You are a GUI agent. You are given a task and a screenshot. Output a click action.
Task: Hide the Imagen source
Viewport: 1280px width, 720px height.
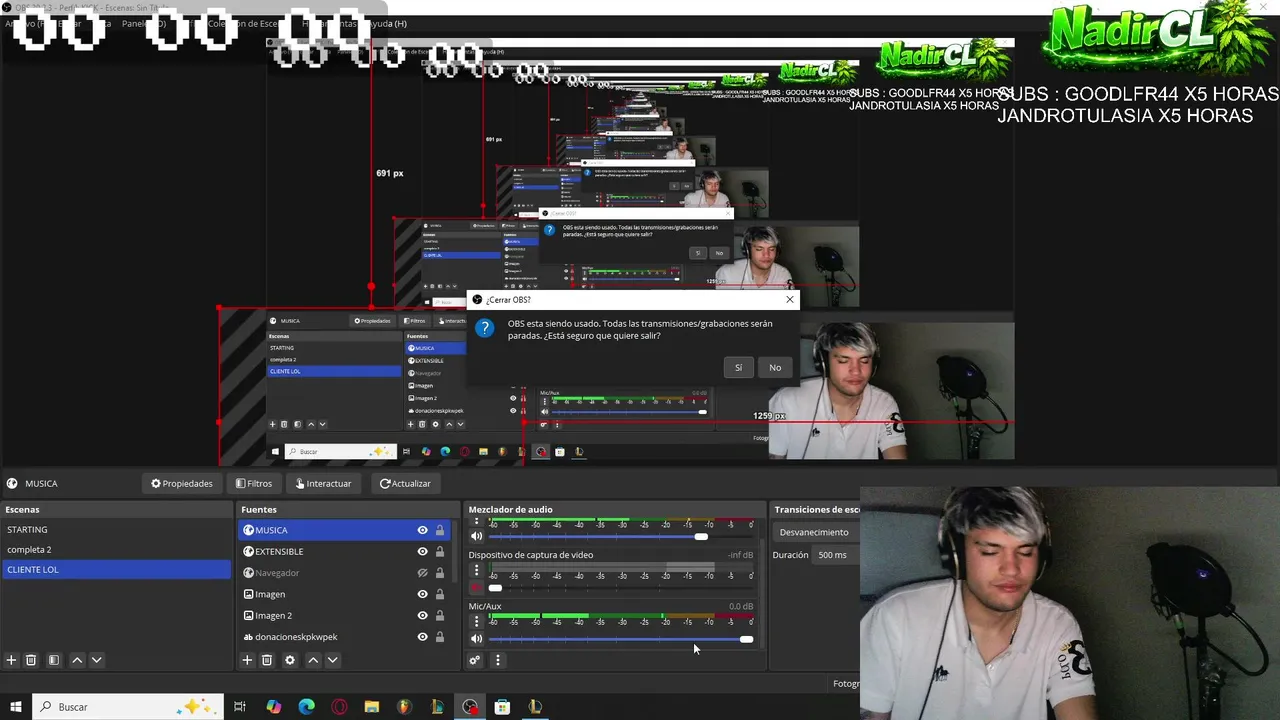coord(422,594)
